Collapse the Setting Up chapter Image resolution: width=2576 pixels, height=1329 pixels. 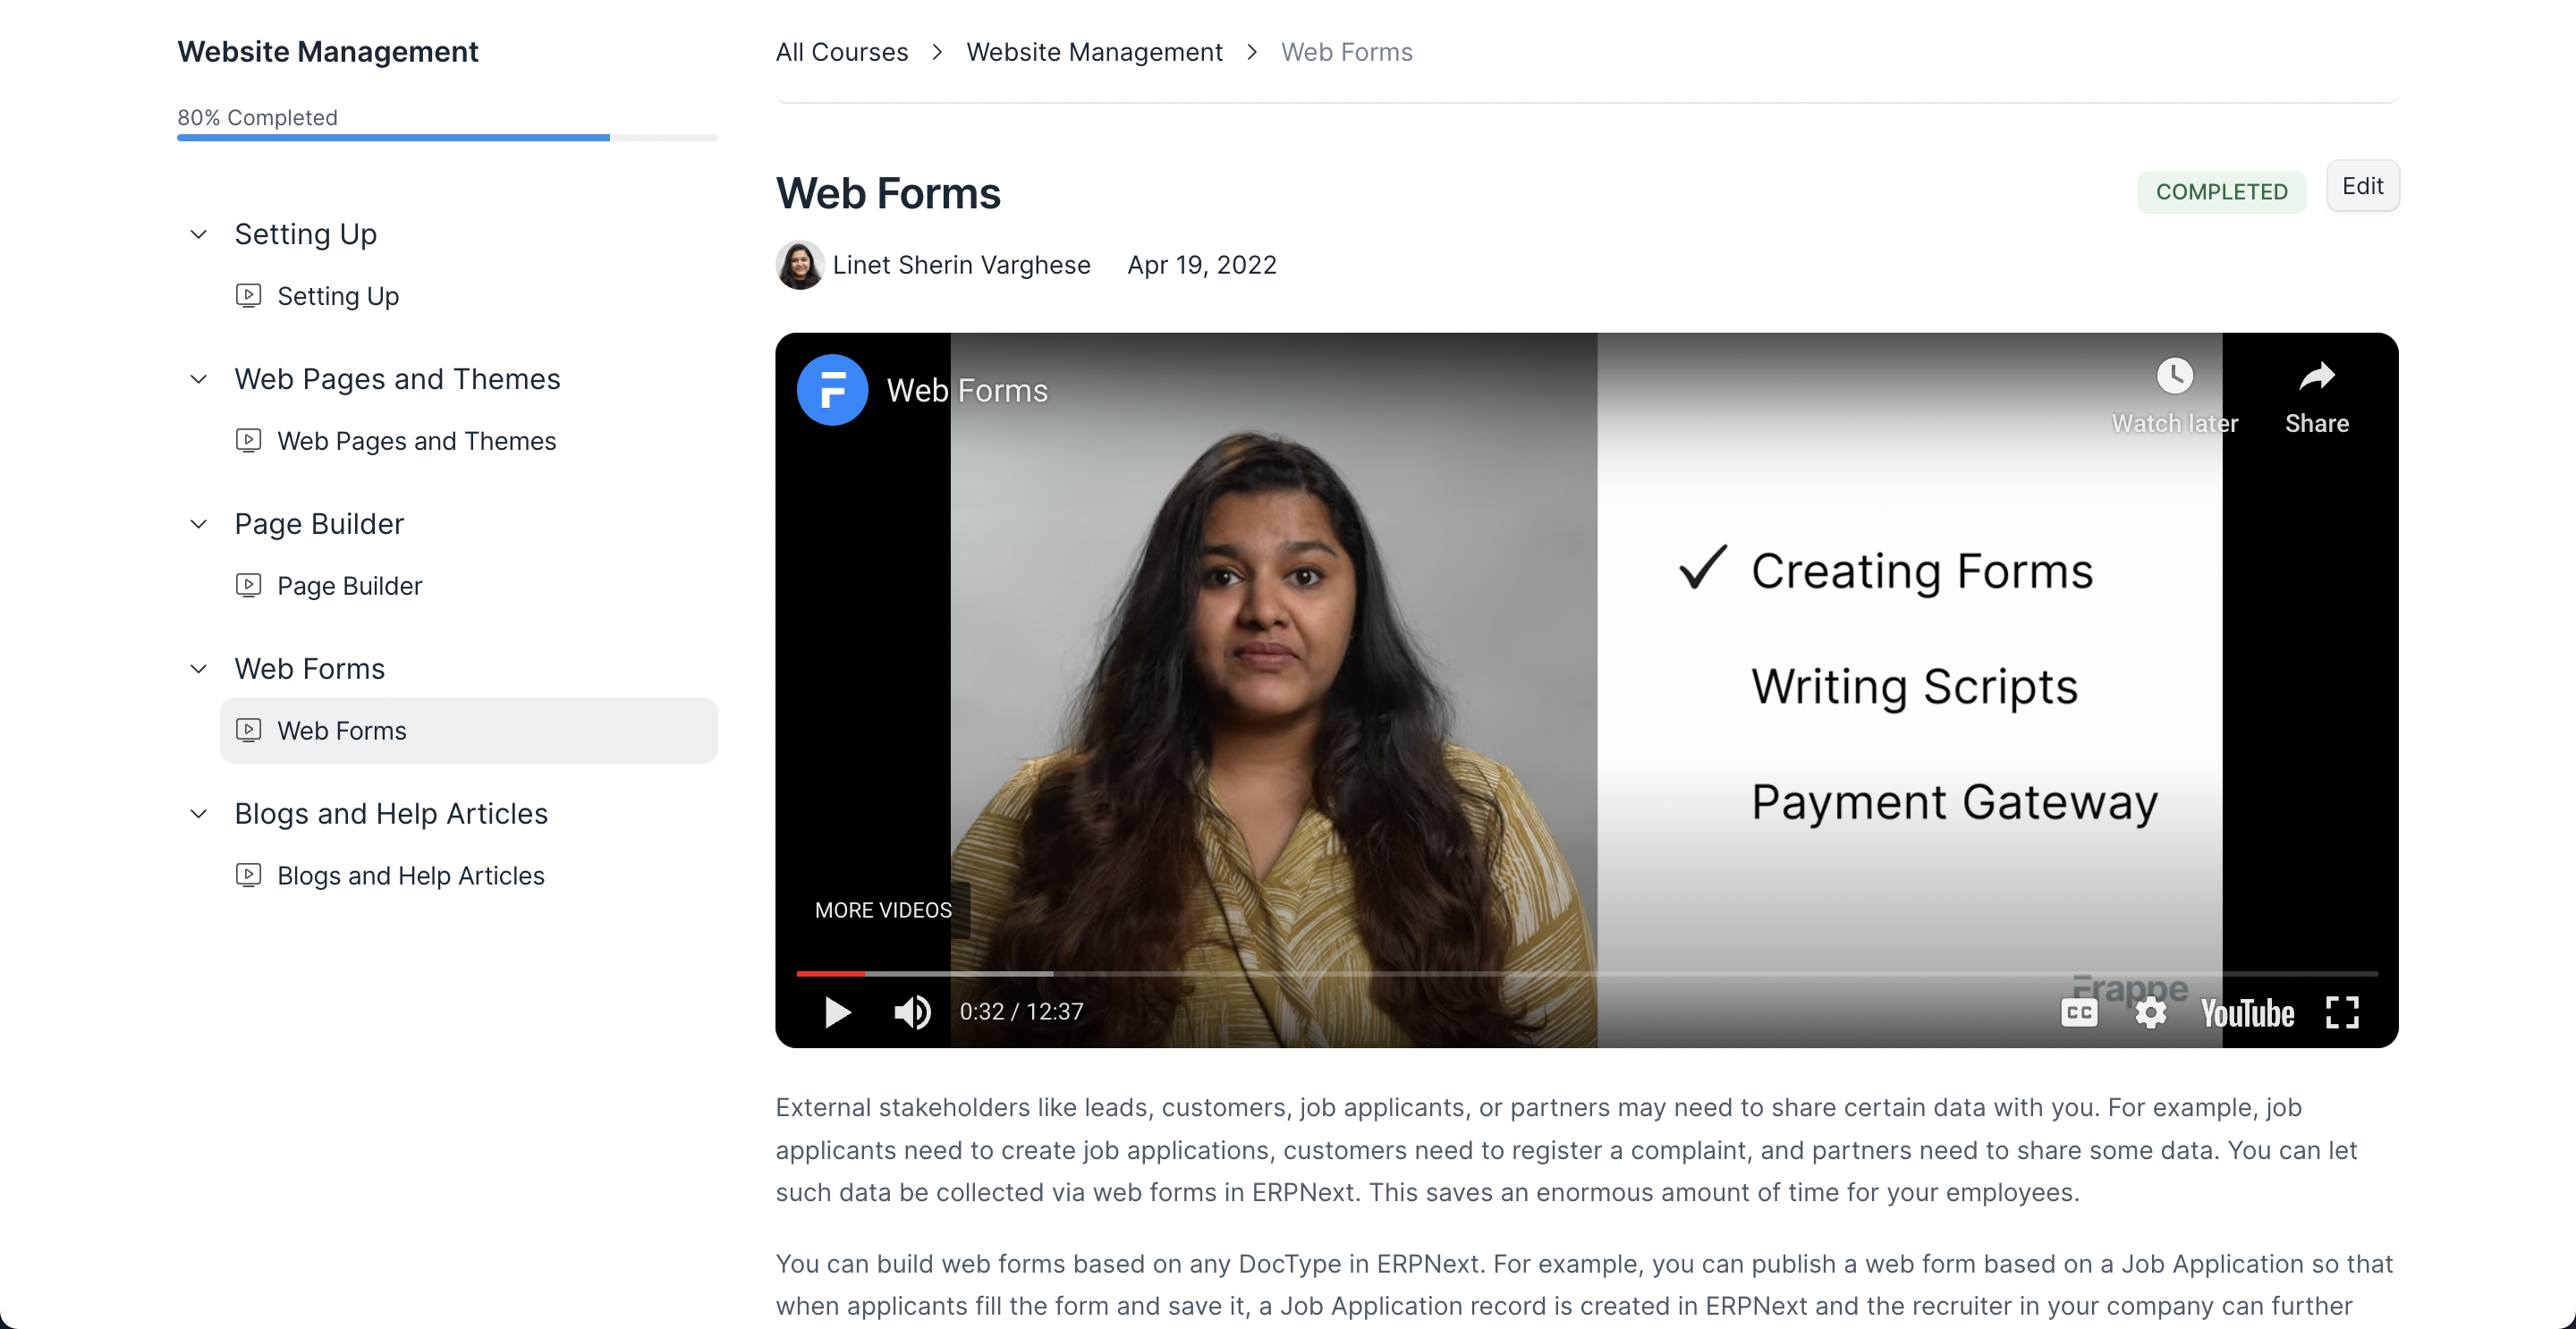tap(199, 234)
